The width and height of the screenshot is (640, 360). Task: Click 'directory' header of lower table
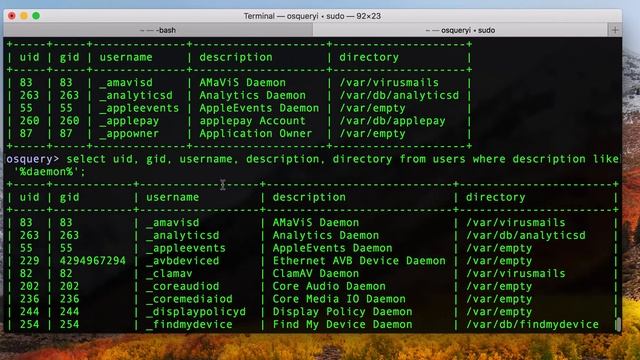tap(496, 198)
